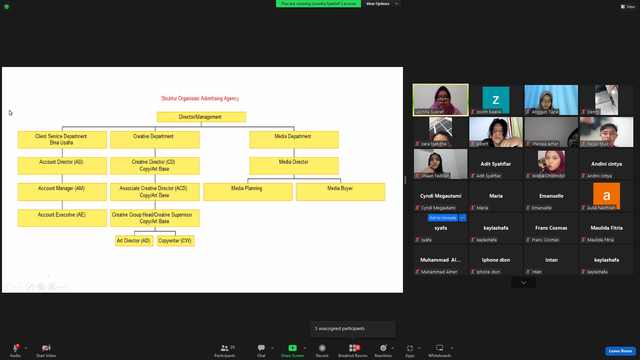The image size is (640, 360).
Task: Expand chat options caret next to Chat
Action: pos(272,348)
